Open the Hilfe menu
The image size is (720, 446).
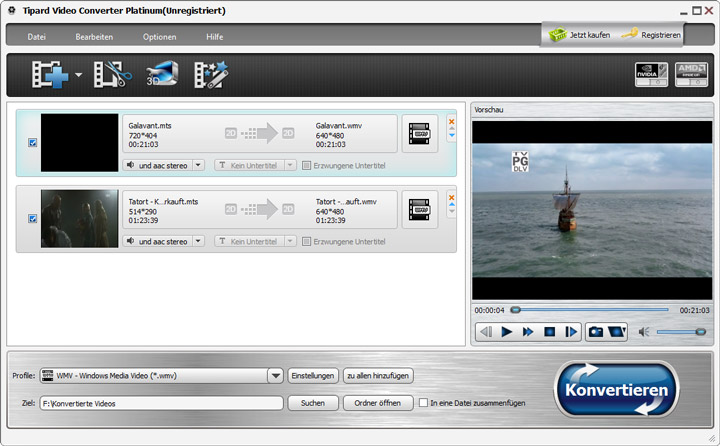coord(214,37)
